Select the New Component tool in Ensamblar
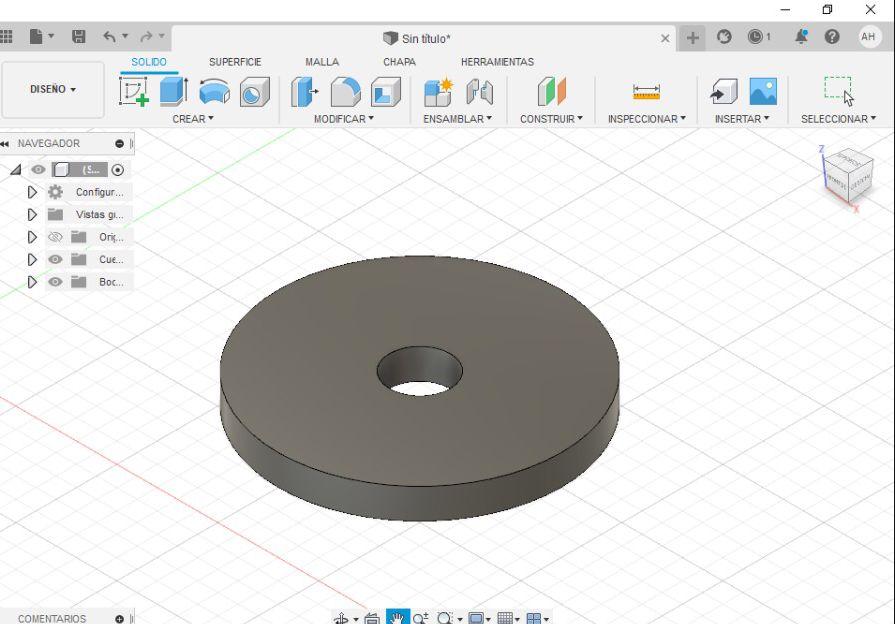Screen dimensions: 895x624 coord(438,92)
